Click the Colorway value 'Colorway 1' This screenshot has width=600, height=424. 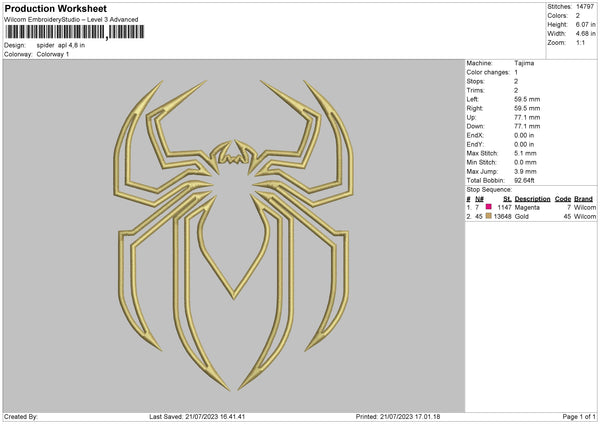tap(53, 54)
